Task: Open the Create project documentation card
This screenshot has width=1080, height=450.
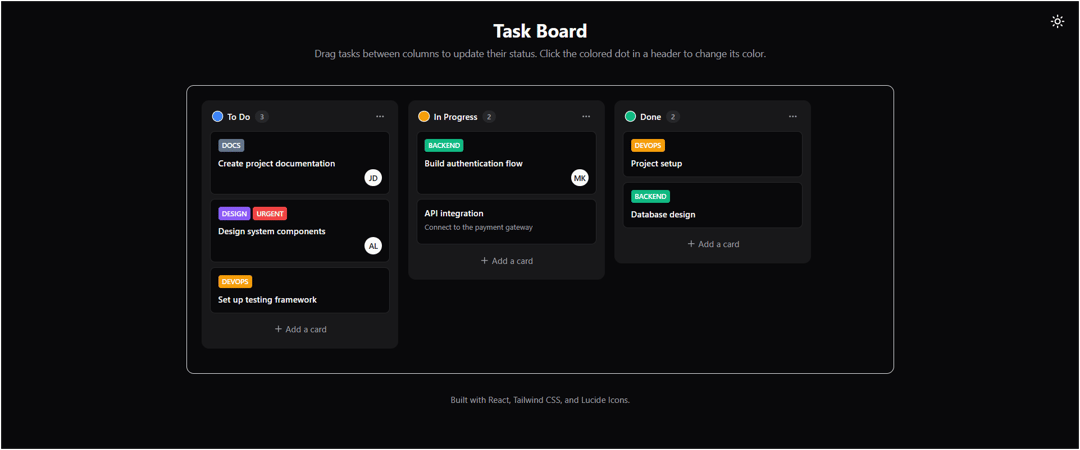Action: pos(300,163)
